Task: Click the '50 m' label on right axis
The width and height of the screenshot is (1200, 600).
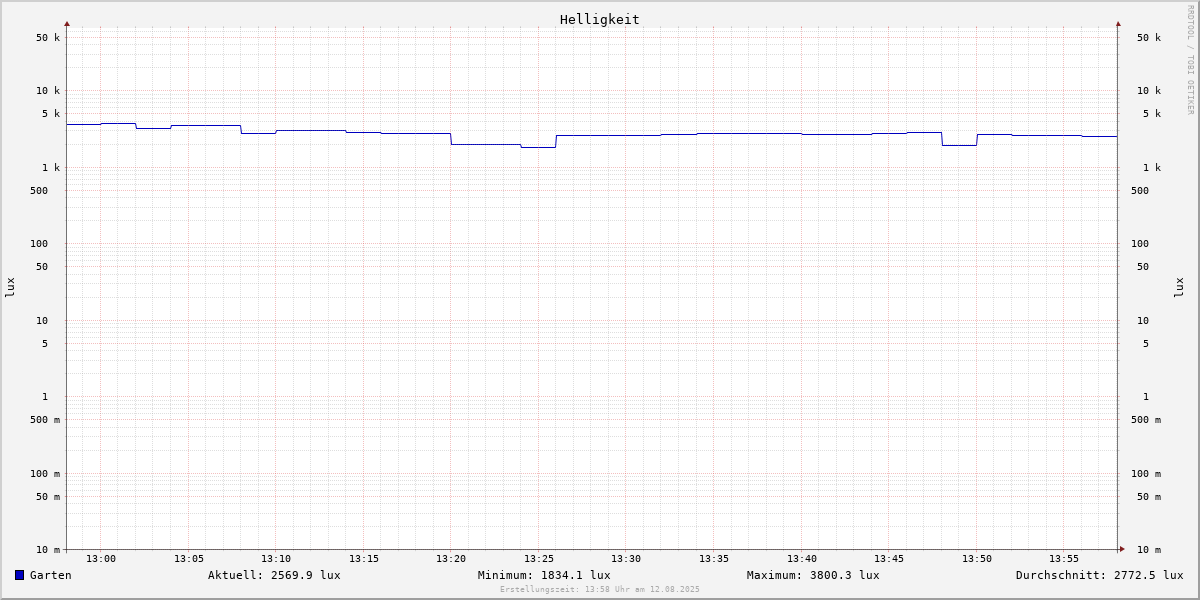Action: (x=1149, y=497)
